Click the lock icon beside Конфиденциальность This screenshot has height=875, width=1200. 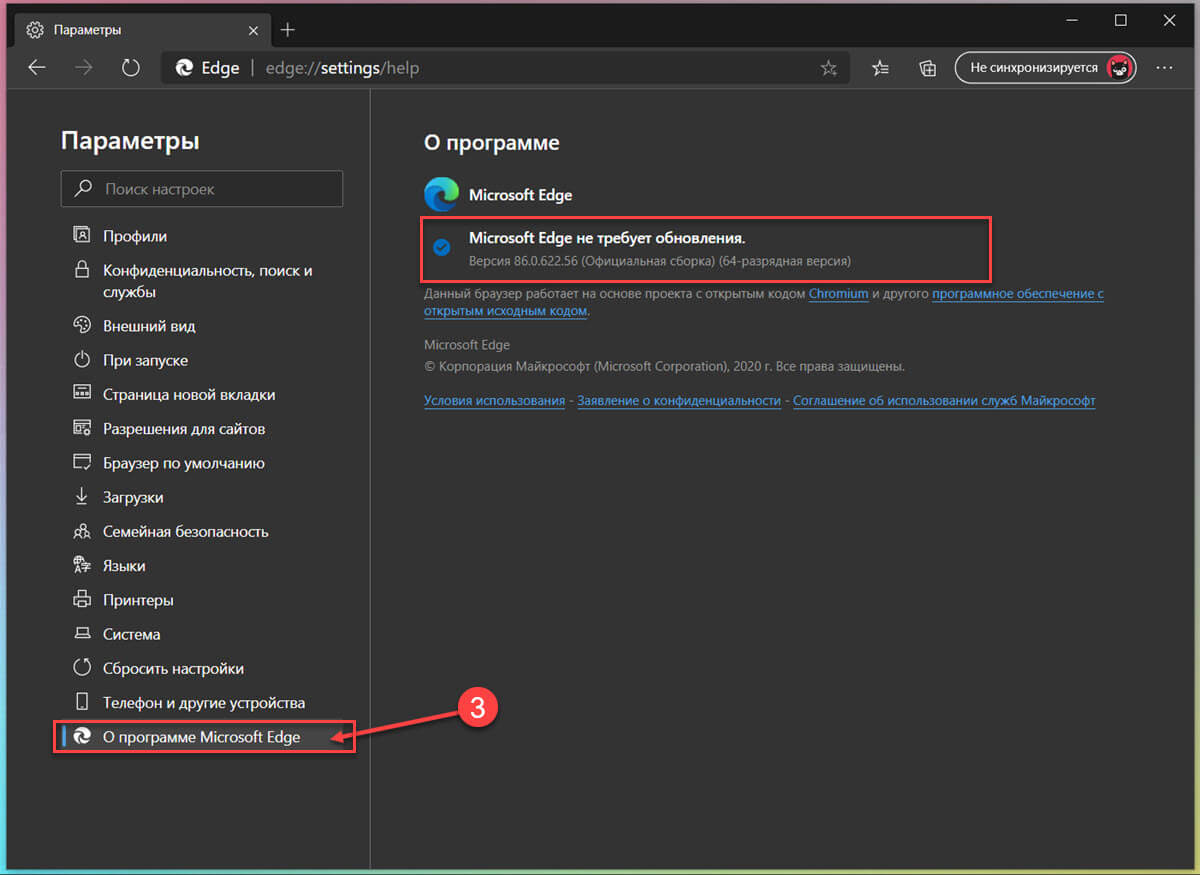point(82,271)
